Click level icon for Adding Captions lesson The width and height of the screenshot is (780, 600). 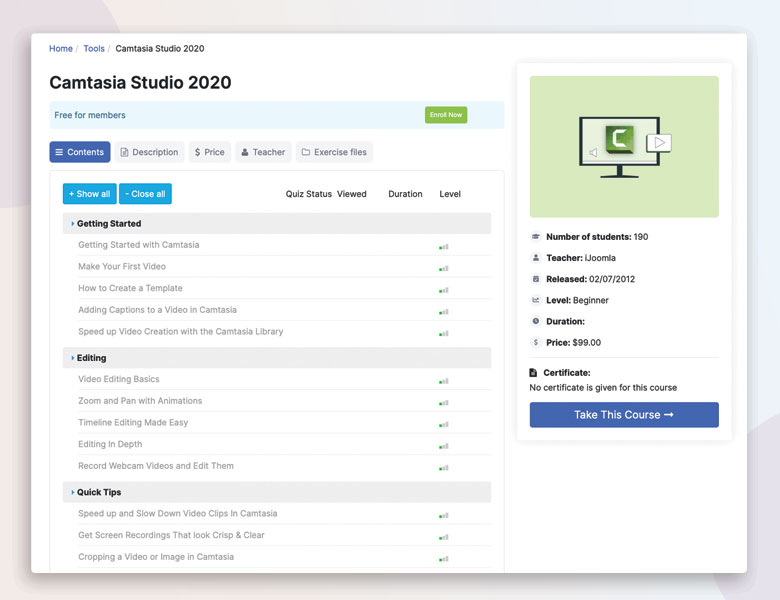point(444,312)
